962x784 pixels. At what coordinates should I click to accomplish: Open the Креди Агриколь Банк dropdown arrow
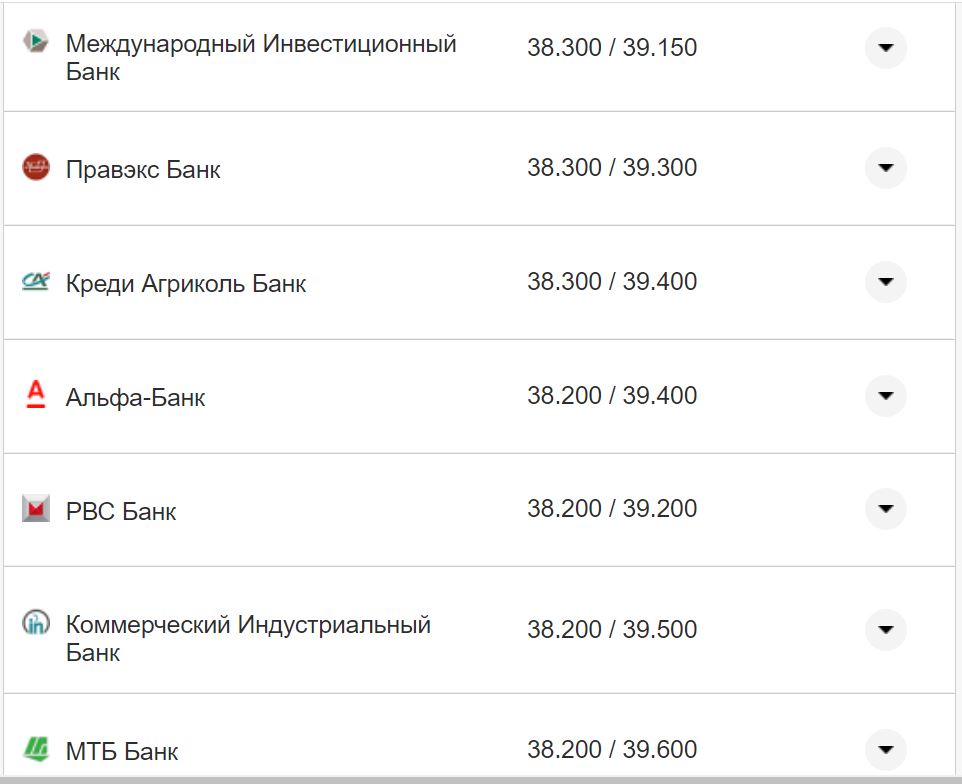885,282
